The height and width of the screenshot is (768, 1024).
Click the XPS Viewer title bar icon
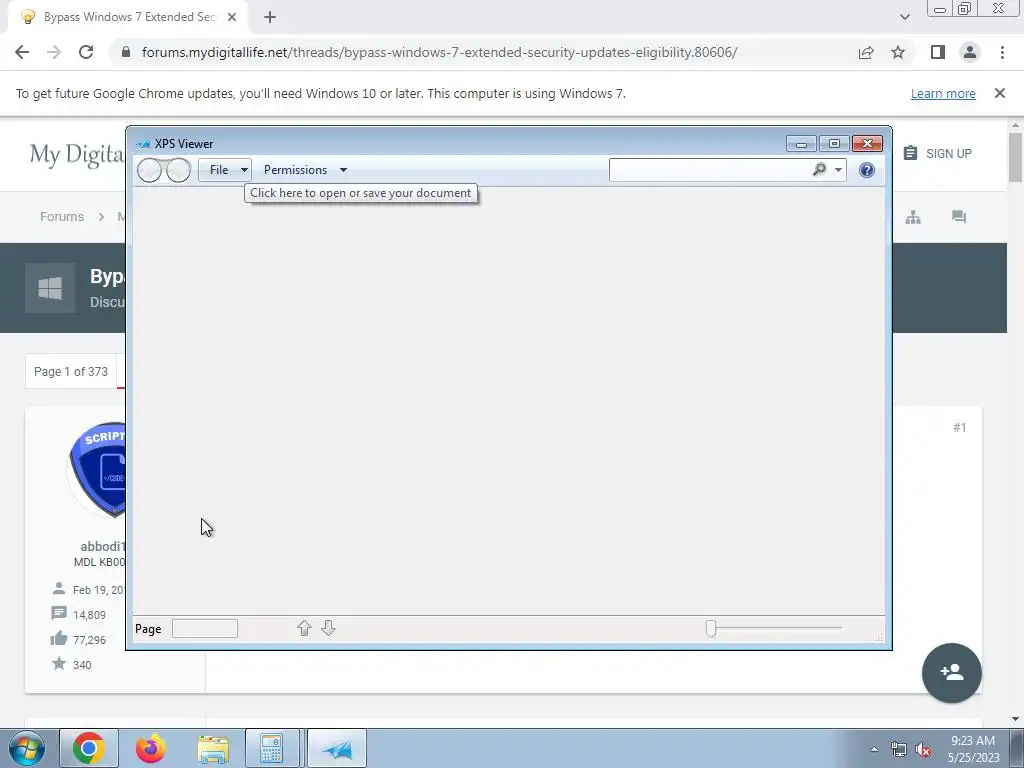click(x=143, y=144)
